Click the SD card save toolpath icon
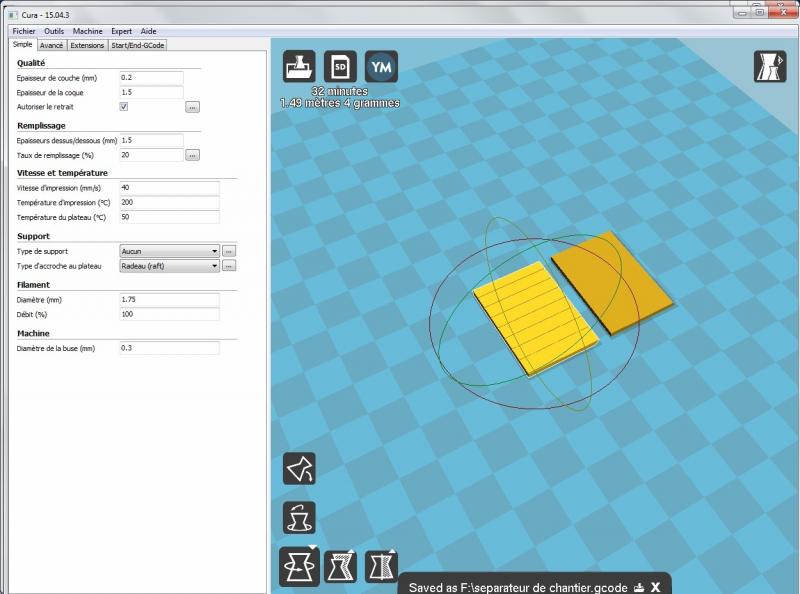Image resolution: width=800 pixels, height=594 pixels. 340,67
